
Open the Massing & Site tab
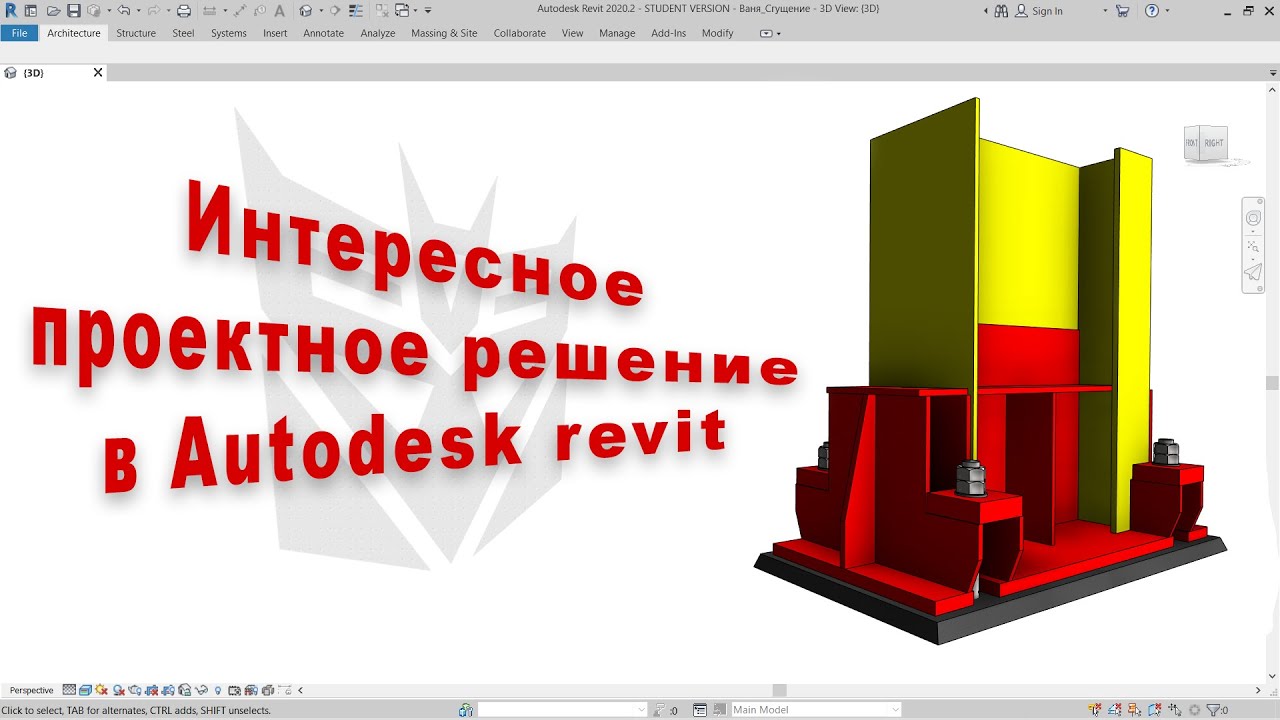coord(444,33)
